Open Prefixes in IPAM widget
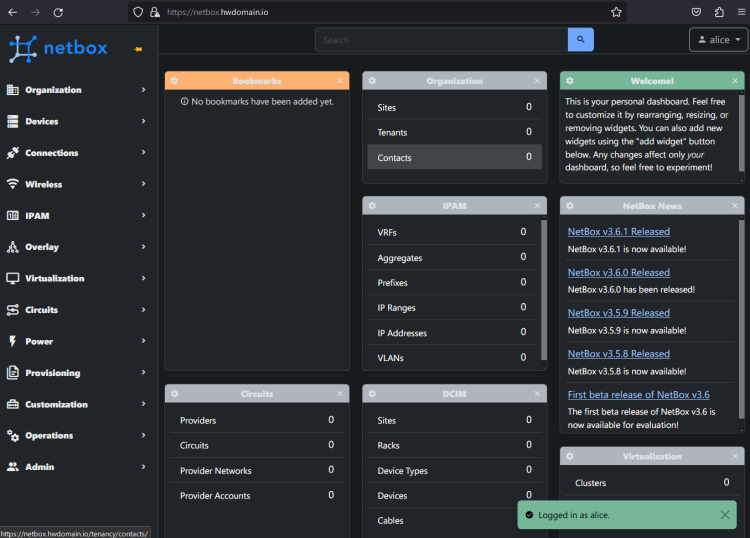Viewport: 750px width, 538px height. click(x=452, y=283)
